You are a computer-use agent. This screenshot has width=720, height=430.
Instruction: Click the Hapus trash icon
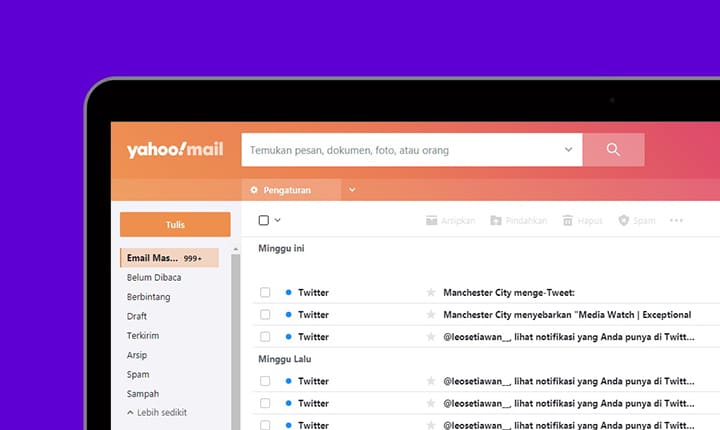coord(568,220)
